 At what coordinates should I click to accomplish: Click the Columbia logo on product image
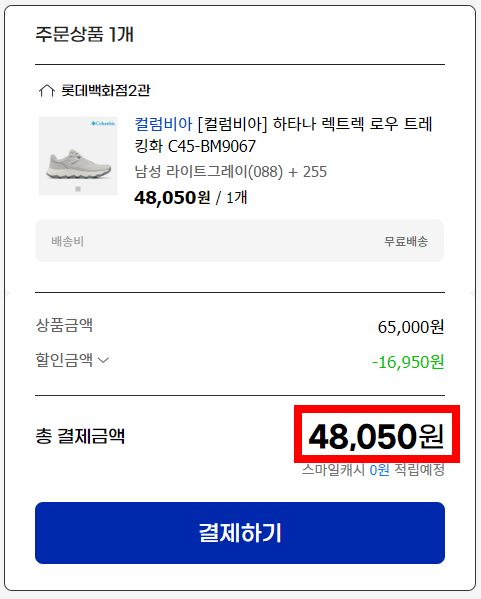(103, 123)
